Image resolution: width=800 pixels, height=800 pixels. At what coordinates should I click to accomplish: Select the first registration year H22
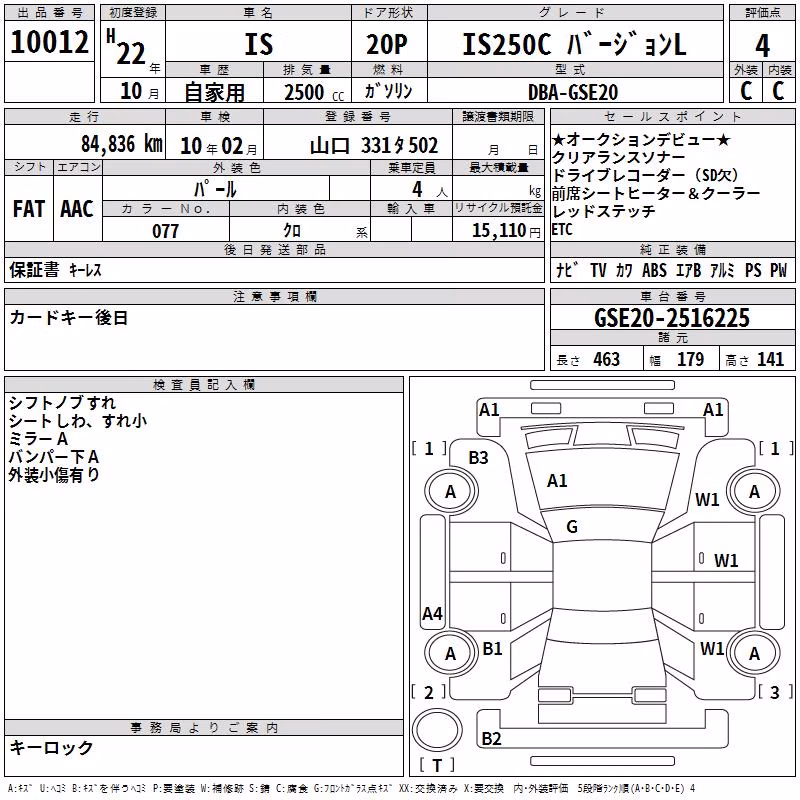pos(126,47)
